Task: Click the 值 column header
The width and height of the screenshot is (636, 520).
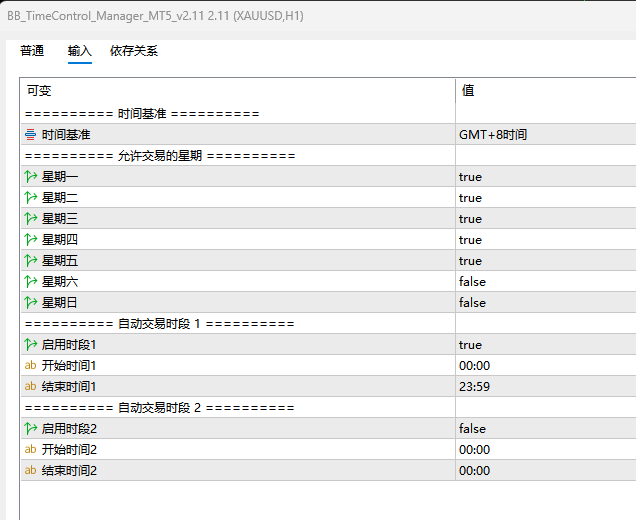Action: (x=468, y=90)
